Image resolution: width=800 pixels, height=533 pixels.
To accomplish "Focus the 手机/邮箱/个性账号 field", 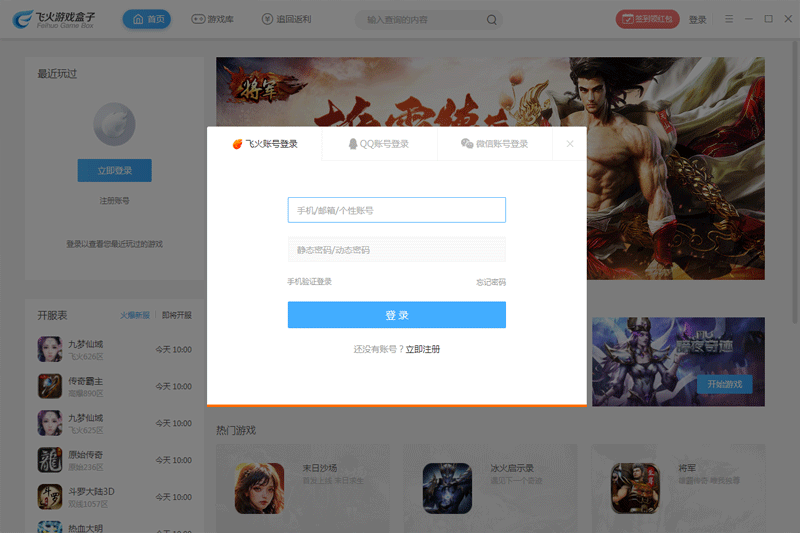I will pos(396,210).
